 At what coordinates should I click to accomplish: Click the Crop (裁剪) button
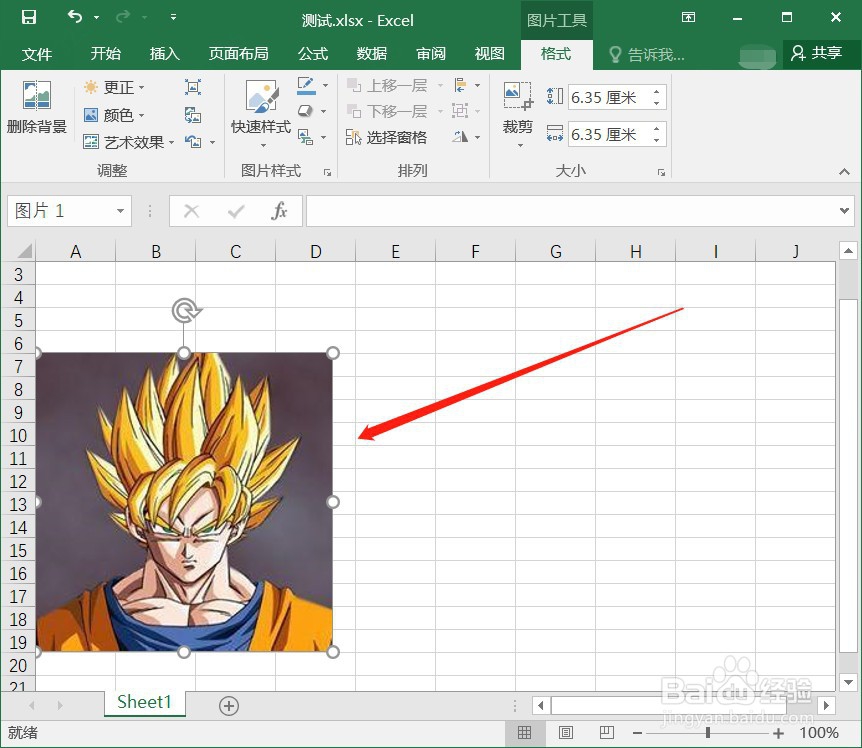[x=518, y=114]
